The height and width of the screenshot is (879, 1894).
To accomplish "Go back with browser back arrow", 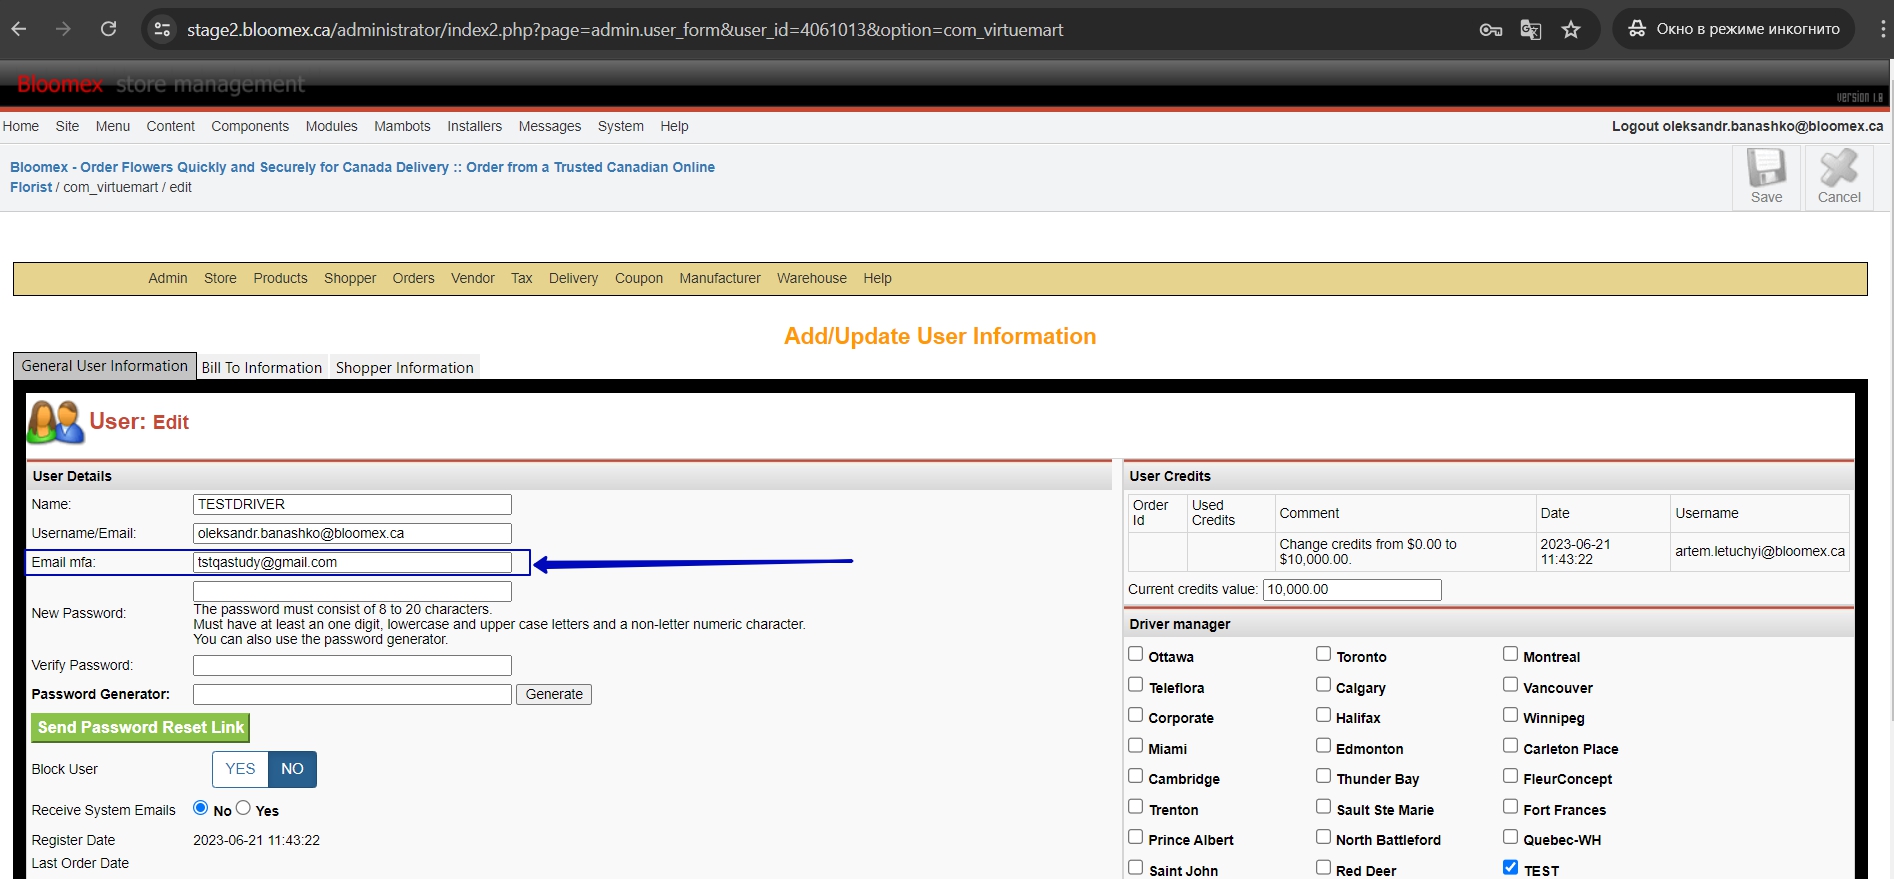I will pyautogui.click(x=19, y=29).
